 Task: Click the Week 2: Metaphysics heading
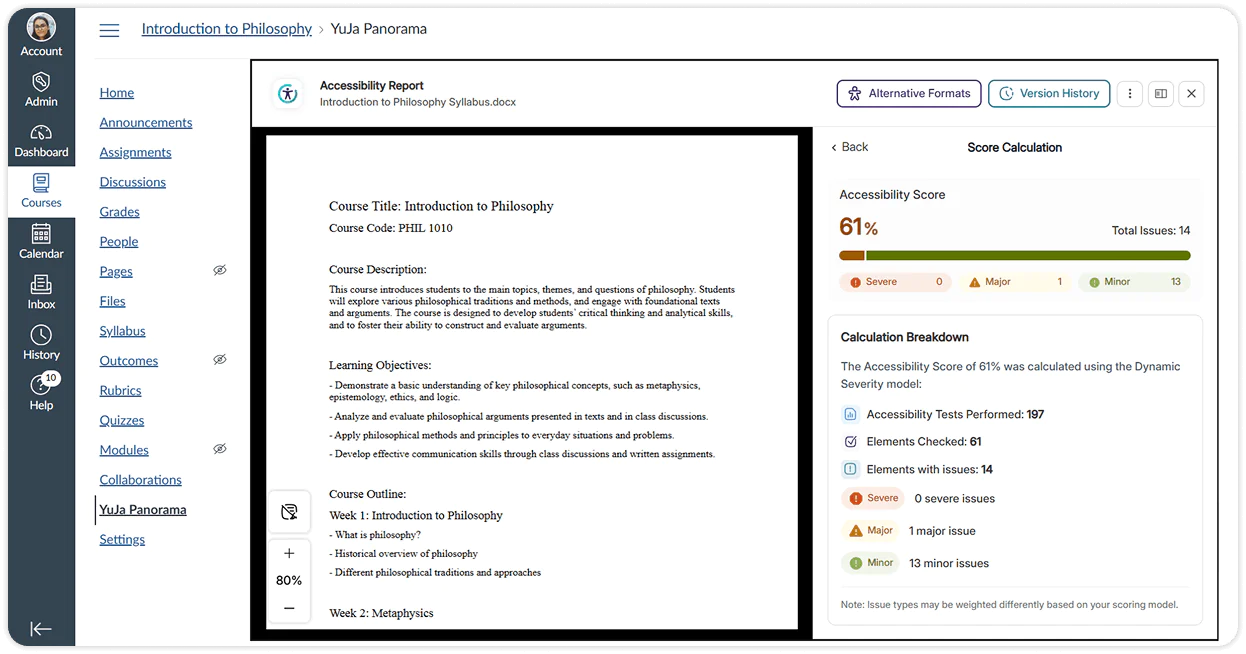(x=381, y=613)
